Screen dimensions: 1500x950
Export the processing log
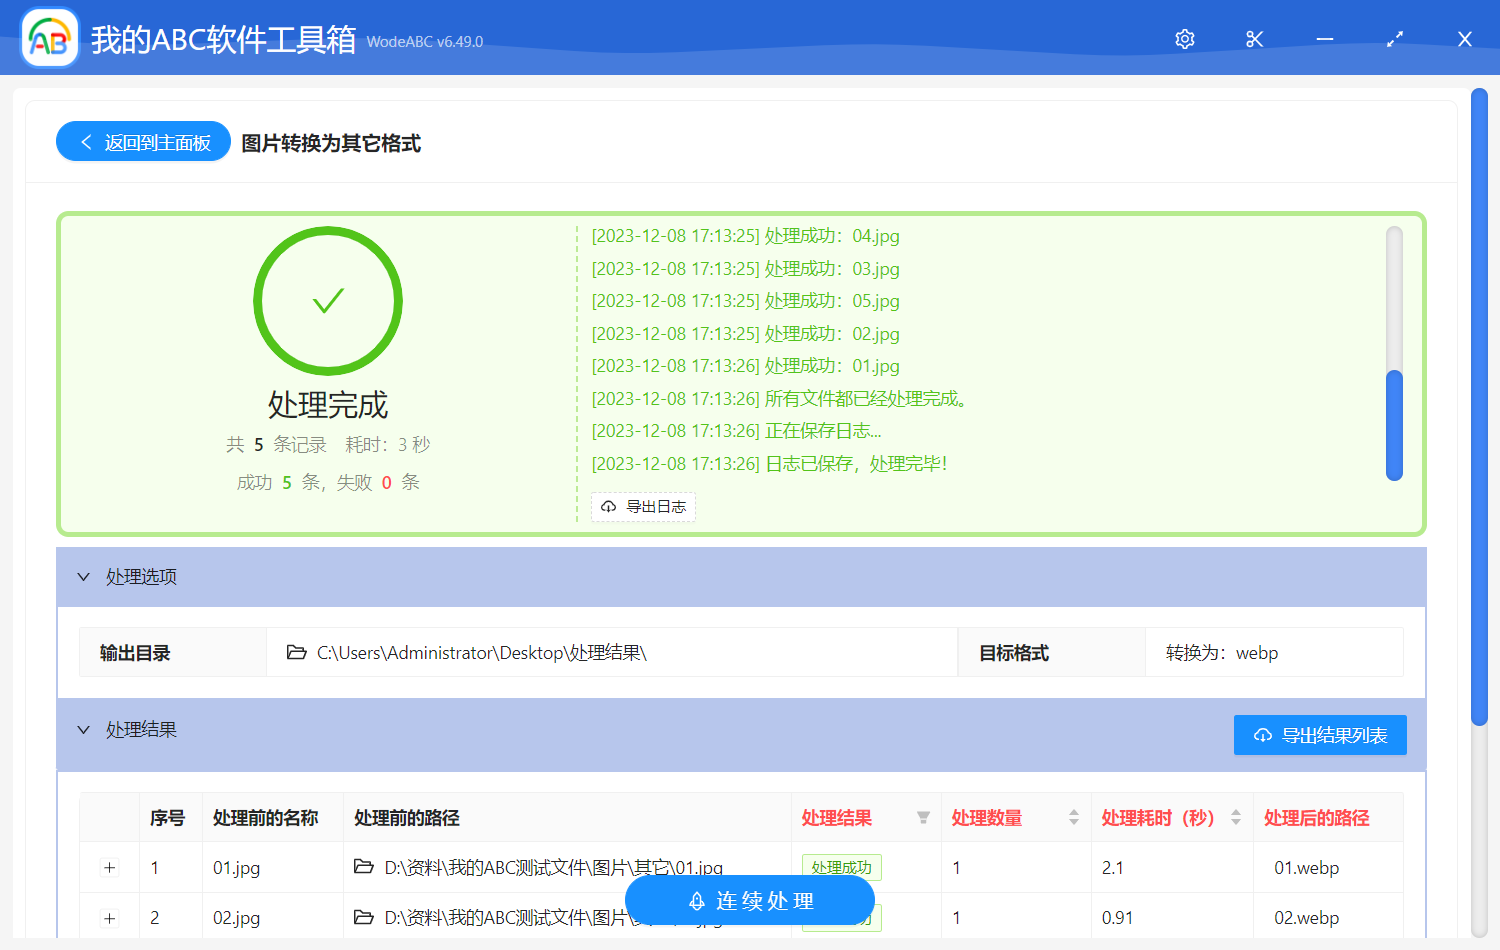(643, 507)
